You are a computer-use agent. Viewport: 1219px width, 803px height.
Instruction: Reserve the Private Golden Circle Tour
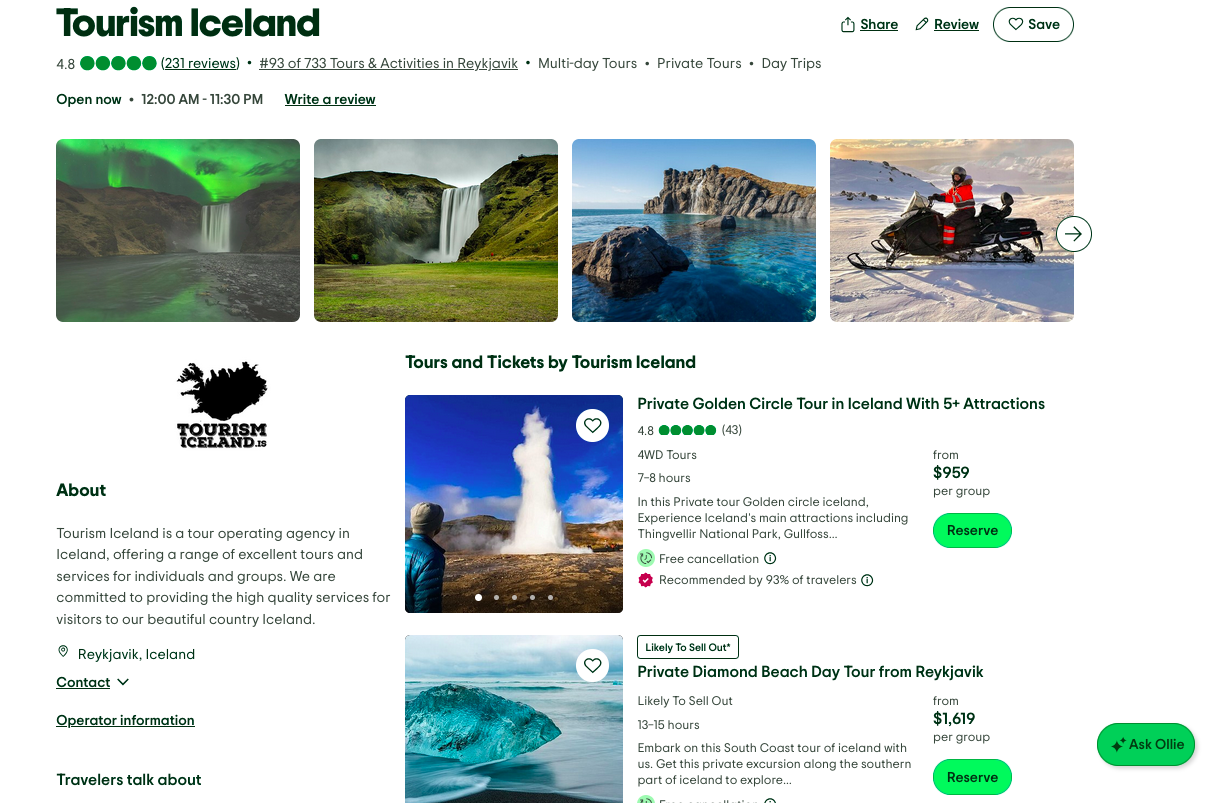click(x=972, y=531)
